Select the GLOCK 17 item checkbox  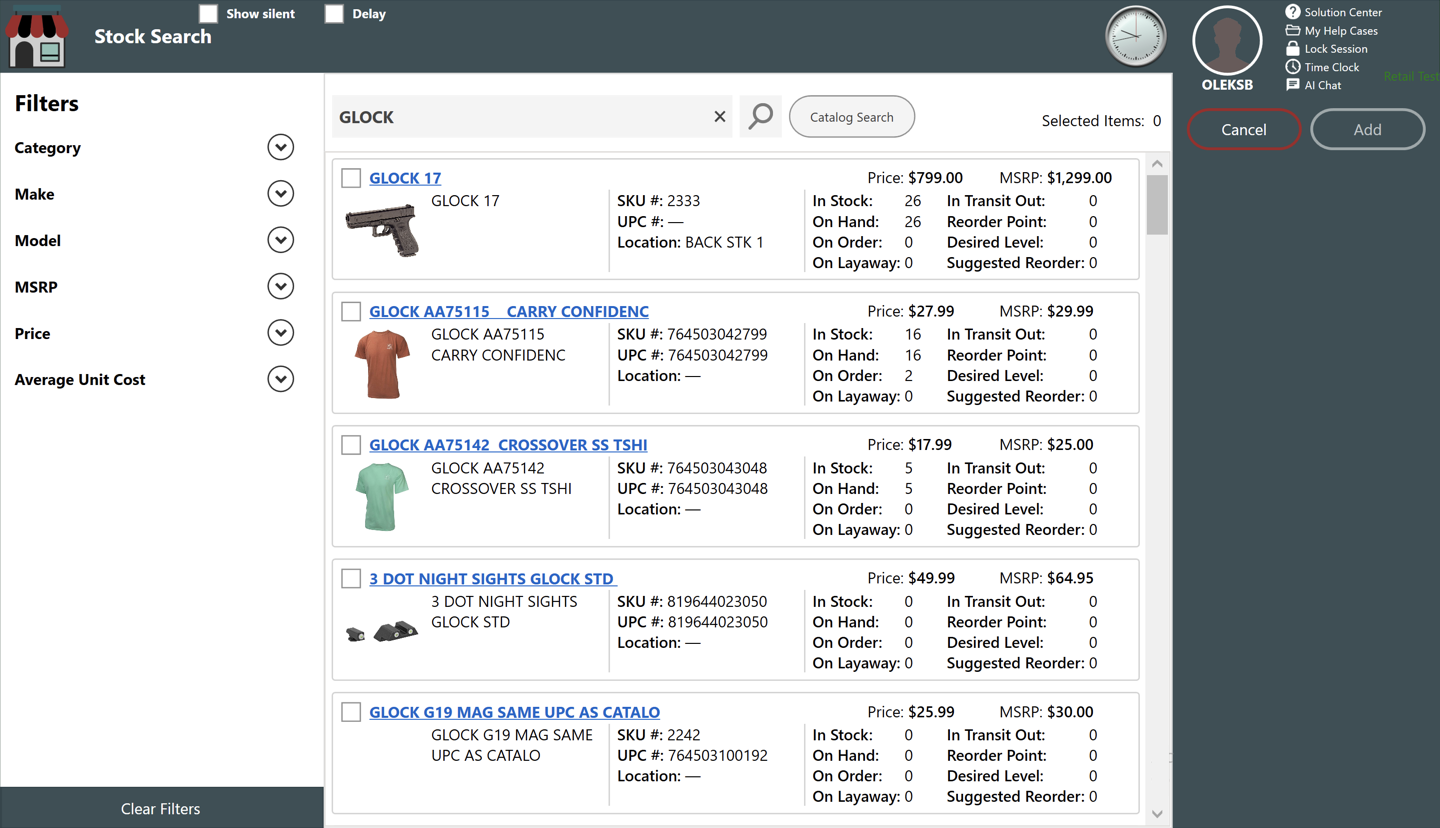[351, 178]
